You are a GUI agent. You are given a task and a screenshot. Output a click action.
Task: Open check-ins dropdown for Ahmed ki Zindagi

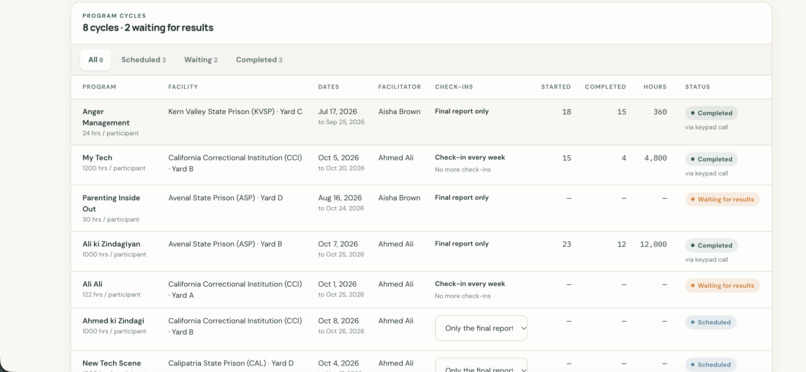[x=481, y=328]
